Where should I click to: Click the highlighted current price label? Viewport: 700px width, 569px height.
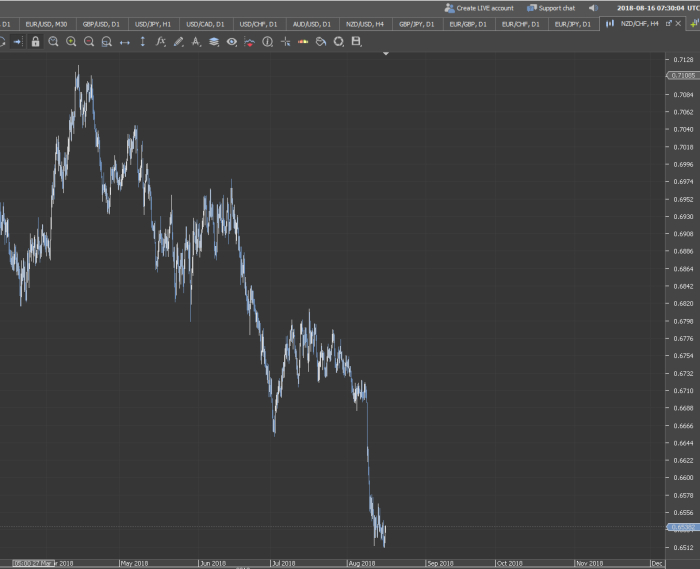[x=683, y=527]
